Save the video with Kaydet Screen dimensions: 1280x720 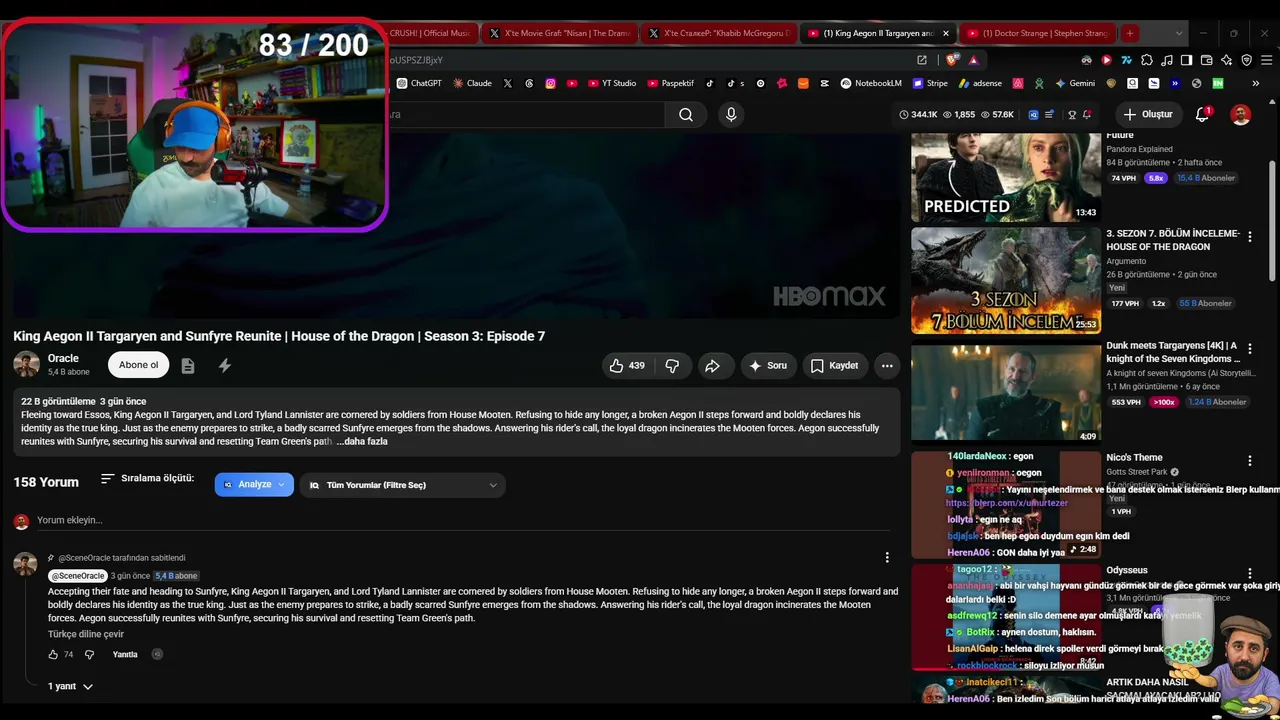[834, 366]
